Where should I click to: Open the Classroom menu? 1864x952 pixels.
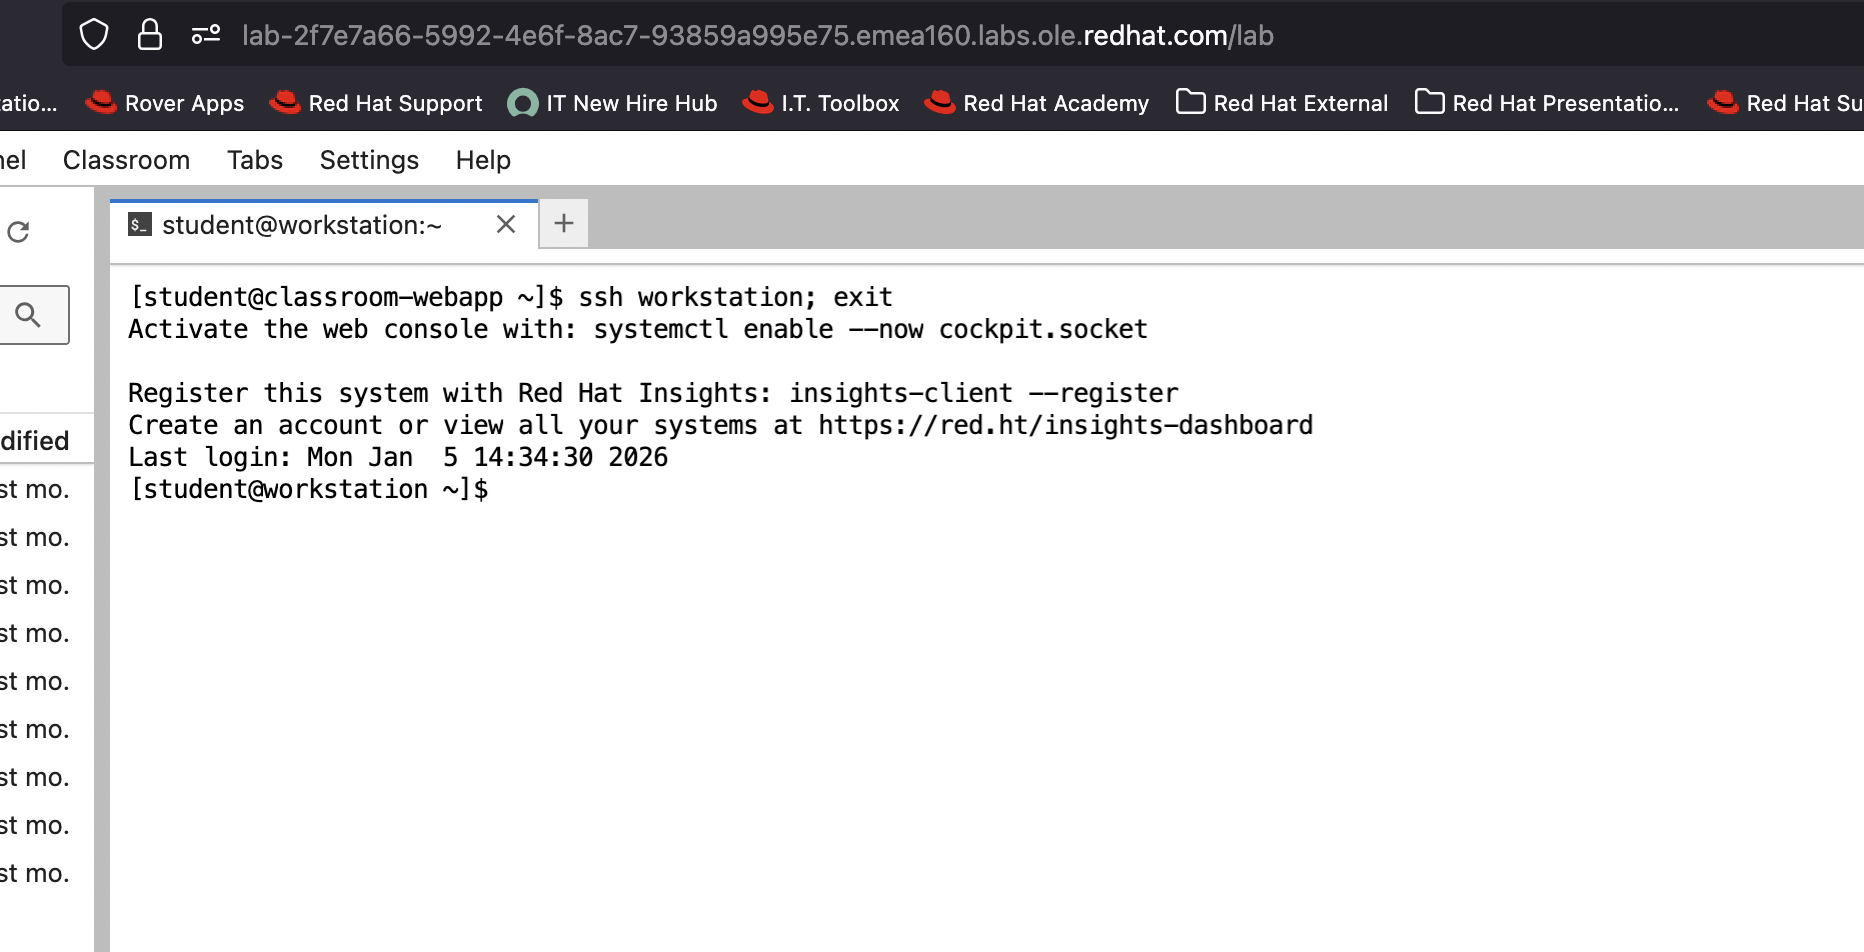[x=126, y=160]
